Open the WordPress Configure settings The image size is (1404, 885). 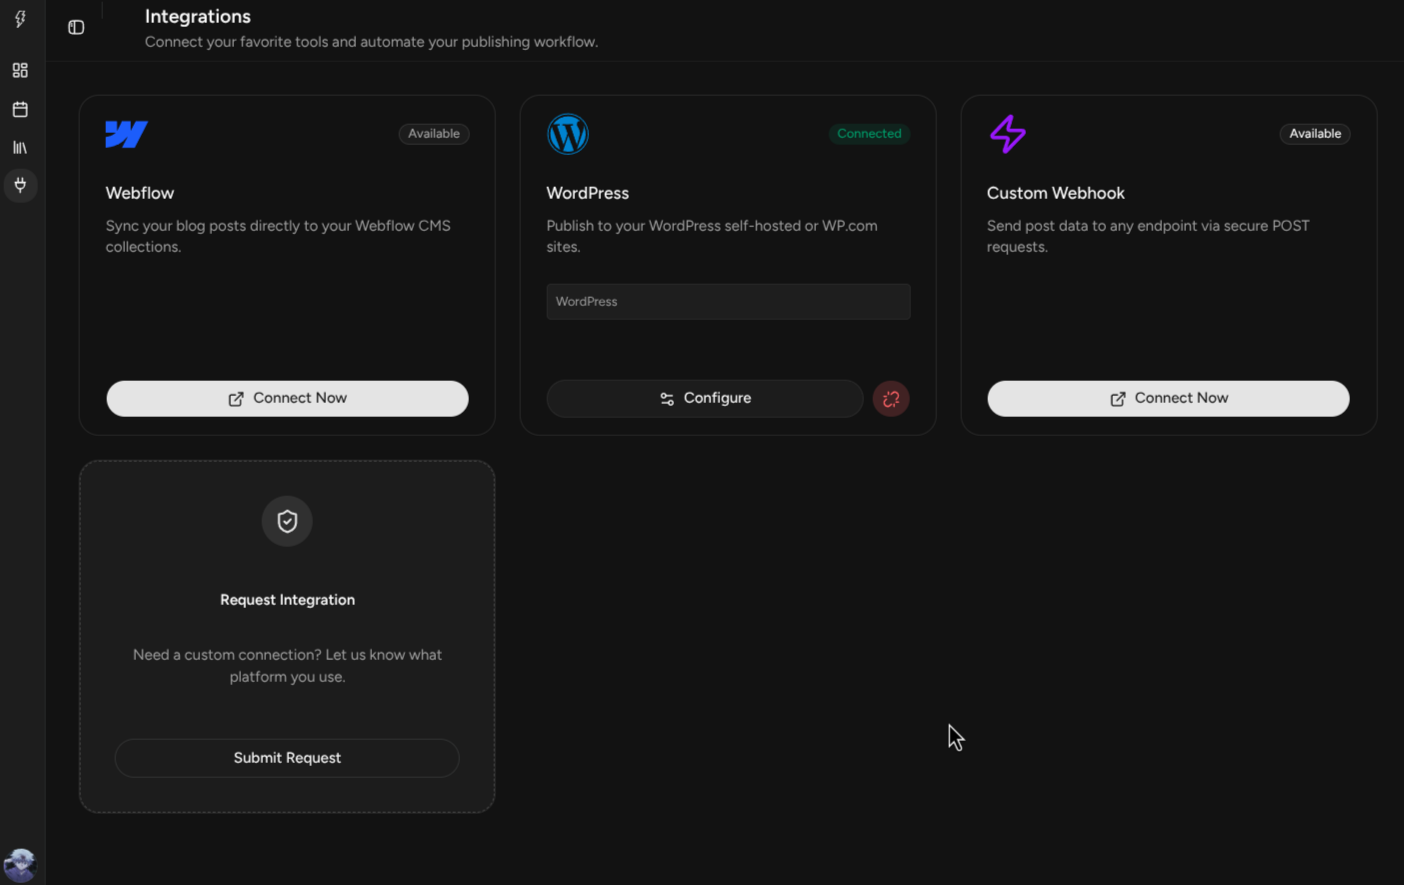pos(705,398)
